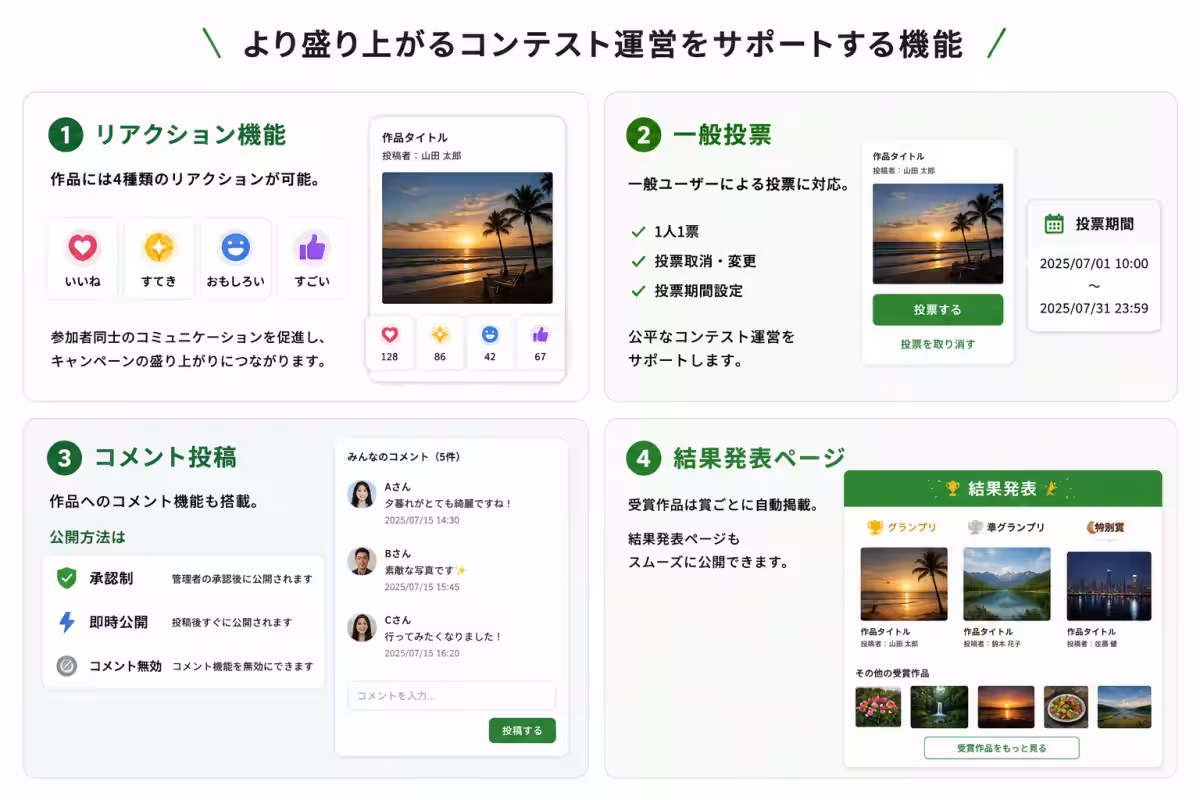This screenshot has height=800, width=1200.
Task: Click the green 投票する button
Action: 937,310
